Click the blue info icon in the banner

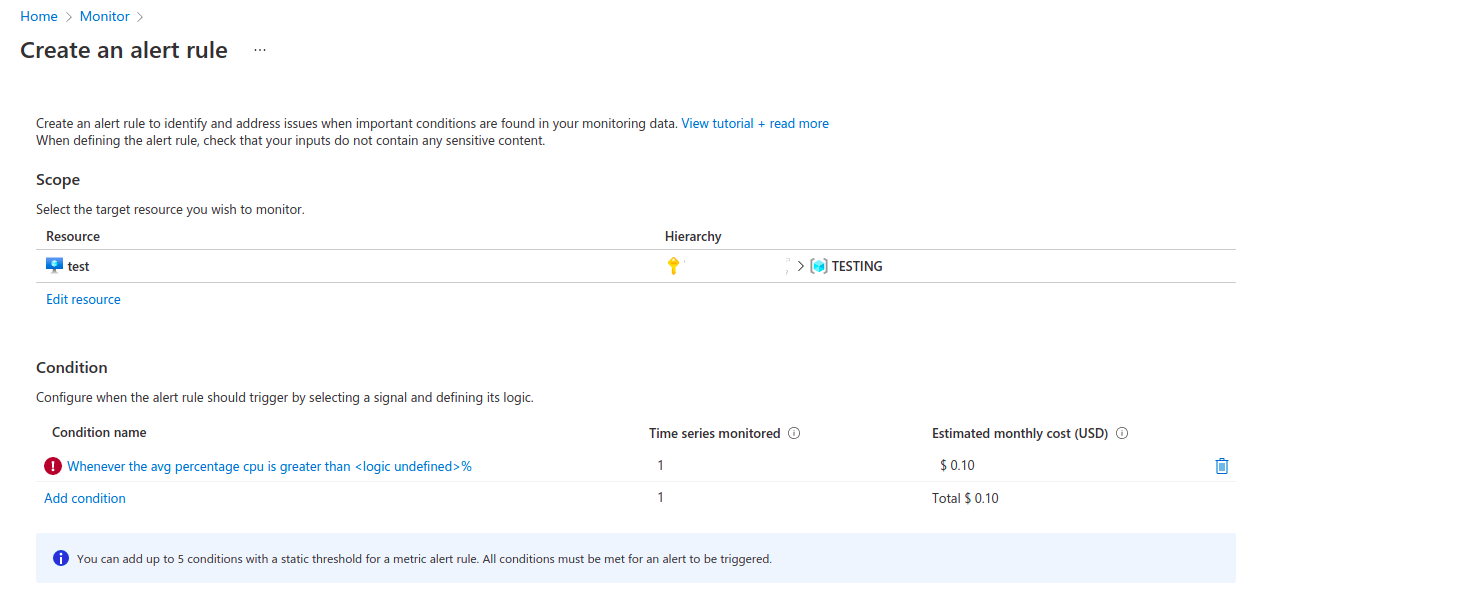(61, 558)
